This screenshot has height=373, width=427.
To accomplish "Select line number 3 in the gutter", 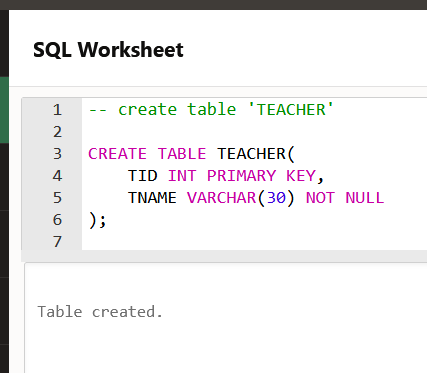I will click(x=57, y=154).
